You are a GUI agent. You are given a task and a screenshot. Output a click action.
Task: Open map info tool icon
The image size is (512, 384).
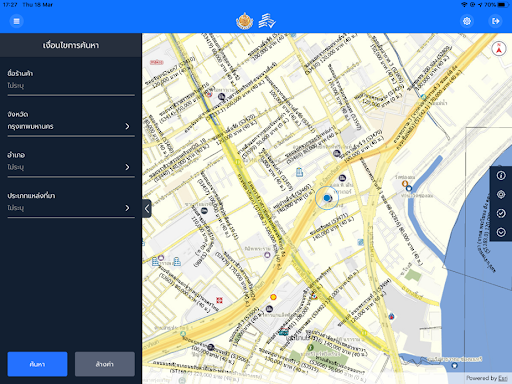click(501, 176)
